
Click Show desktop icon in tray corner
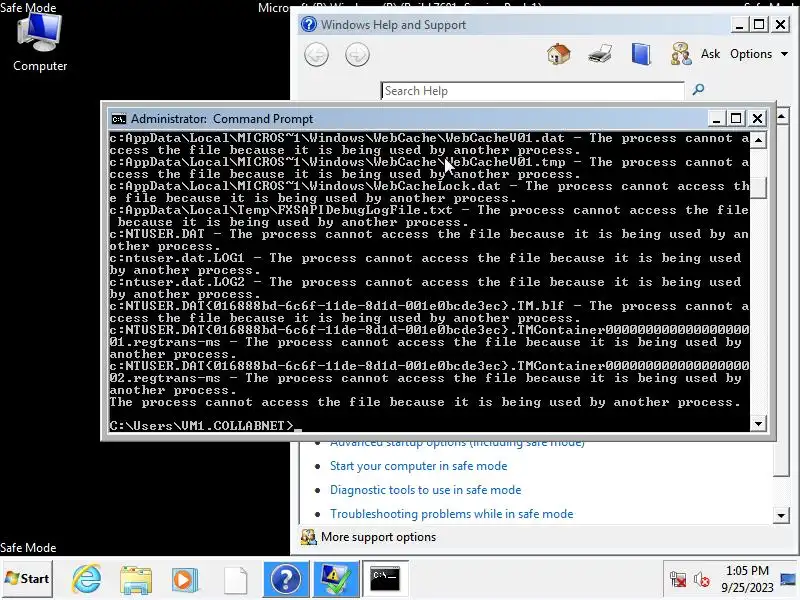[x=788, y=579]
